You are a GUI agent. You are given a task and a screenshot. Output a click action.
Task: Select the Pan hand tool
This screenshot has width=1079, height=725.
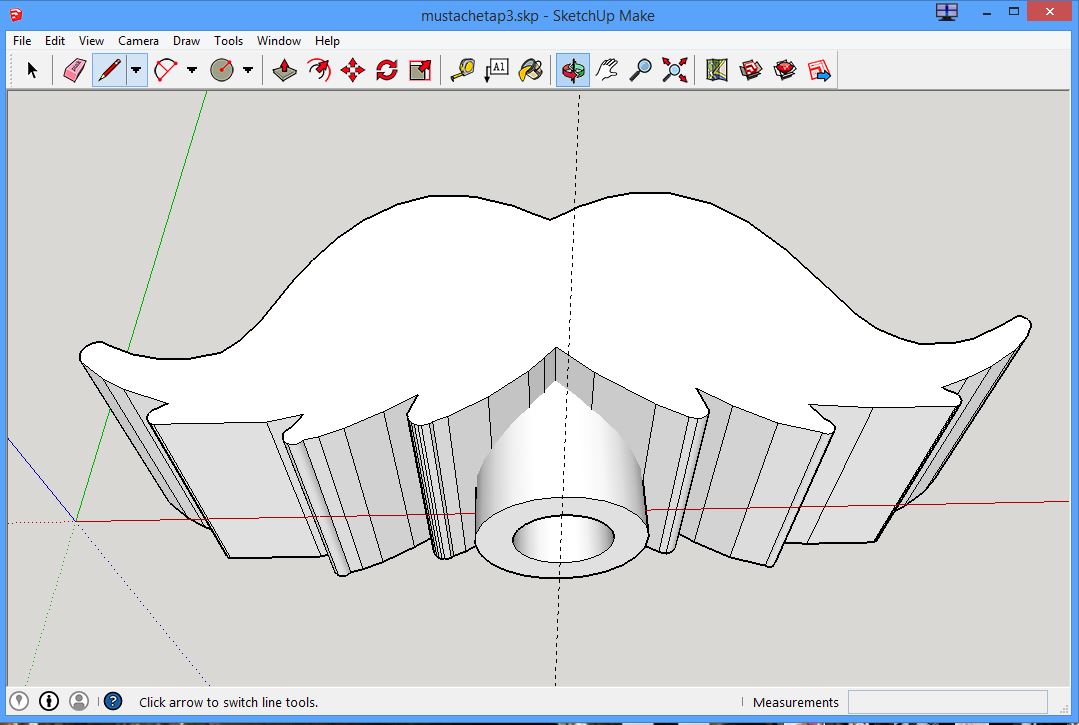(x=607, y=70)
